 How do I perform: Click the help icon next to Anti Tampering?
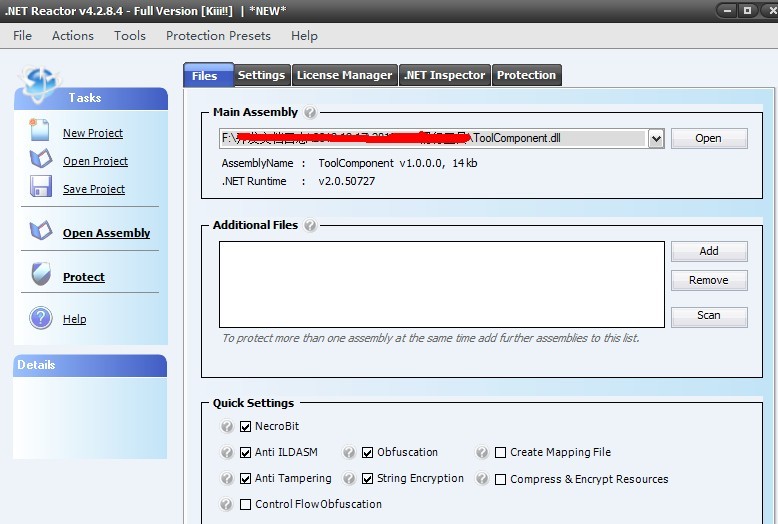click(227, 478)
